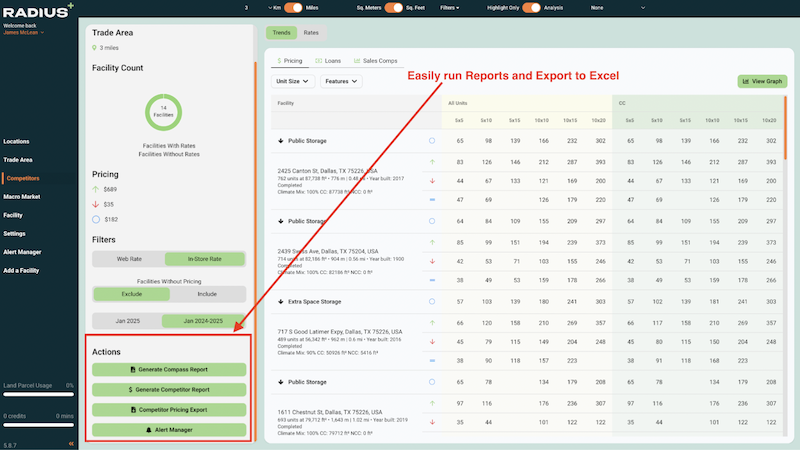Toggle Highlight Only/Analysis switch

click(531, 8)
